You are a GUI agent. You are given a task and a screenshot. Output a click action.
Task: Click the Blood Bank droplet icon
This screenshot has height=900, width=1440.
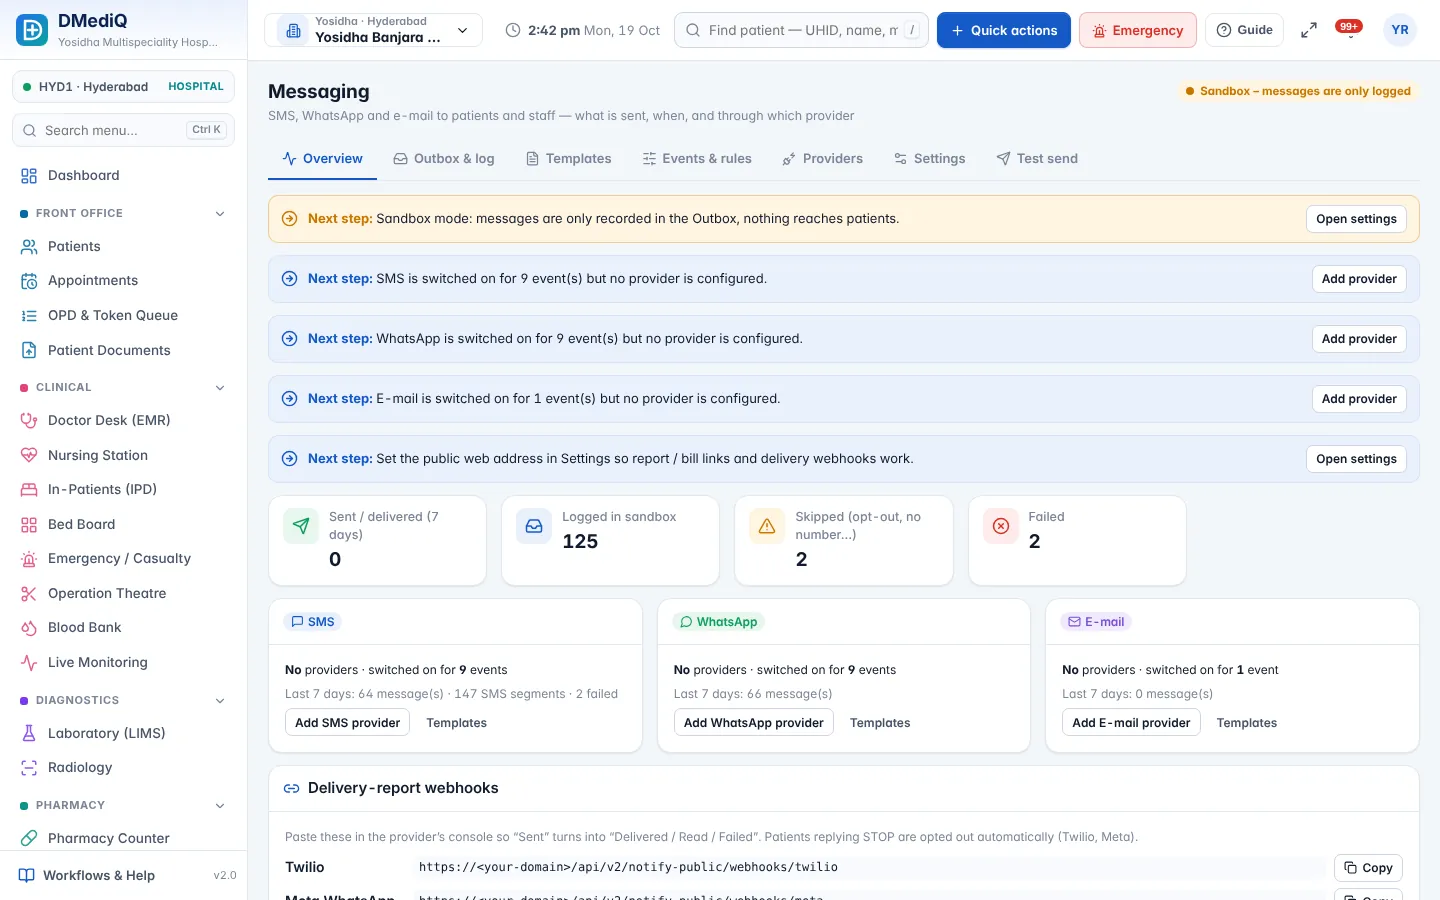coord(29,628)
